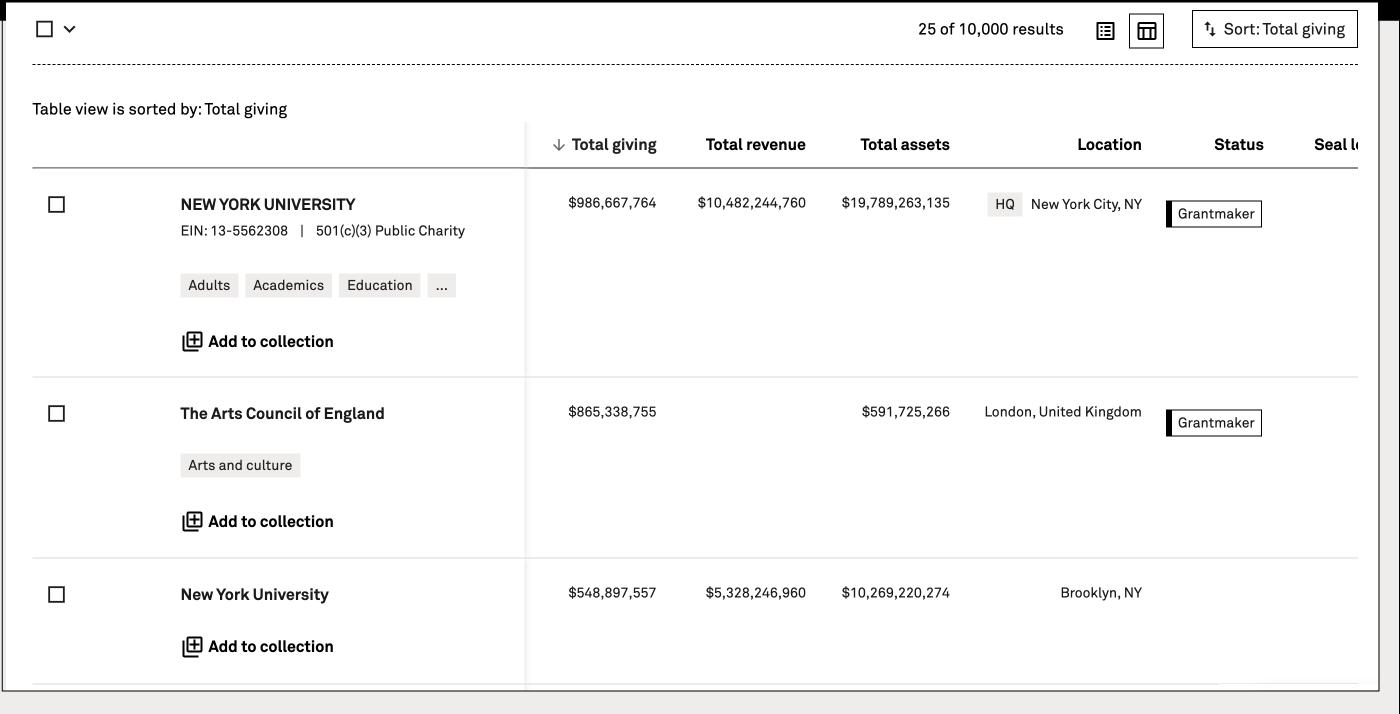Click the HQ badge next to New York City

[x=1005, y=205]
